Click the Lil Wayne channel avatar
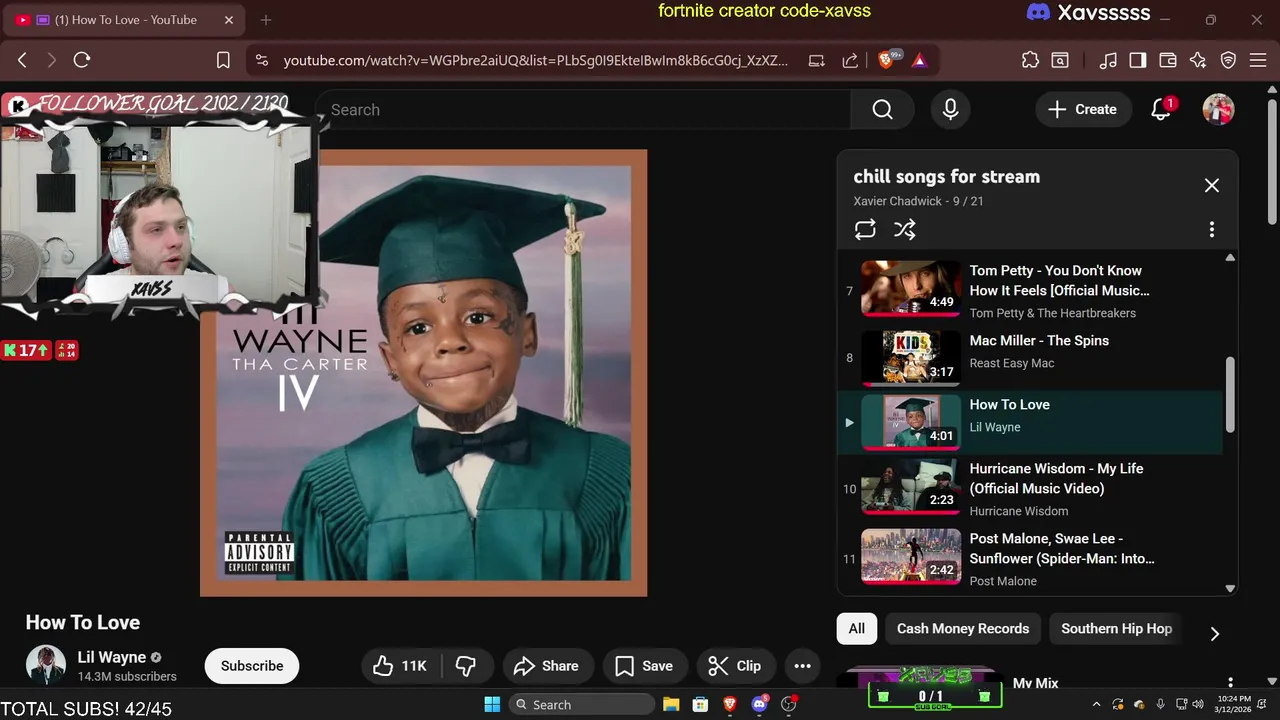The image size is (1280, 720). (x=46, y=666)
